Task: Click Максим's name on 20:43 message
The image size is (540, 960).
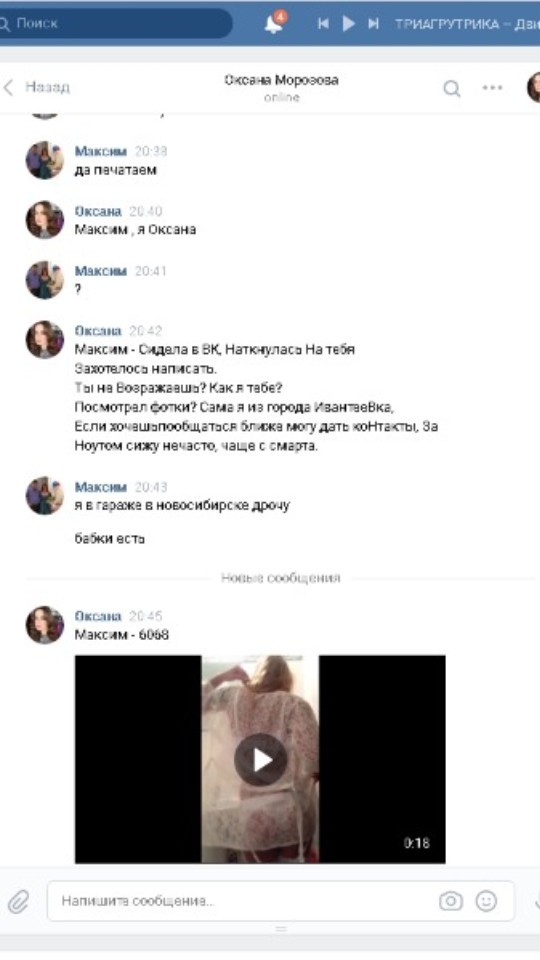Action: [x=100, y=487]
